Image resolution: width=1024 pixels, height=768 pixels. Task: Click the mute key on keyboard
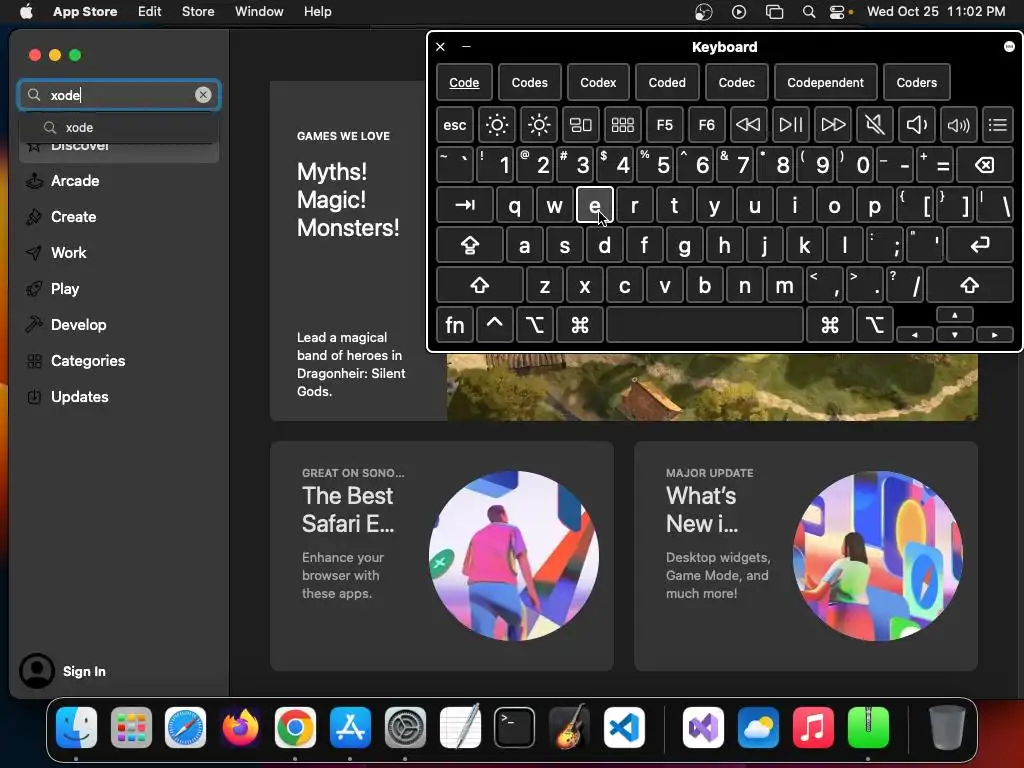(874, 125)
